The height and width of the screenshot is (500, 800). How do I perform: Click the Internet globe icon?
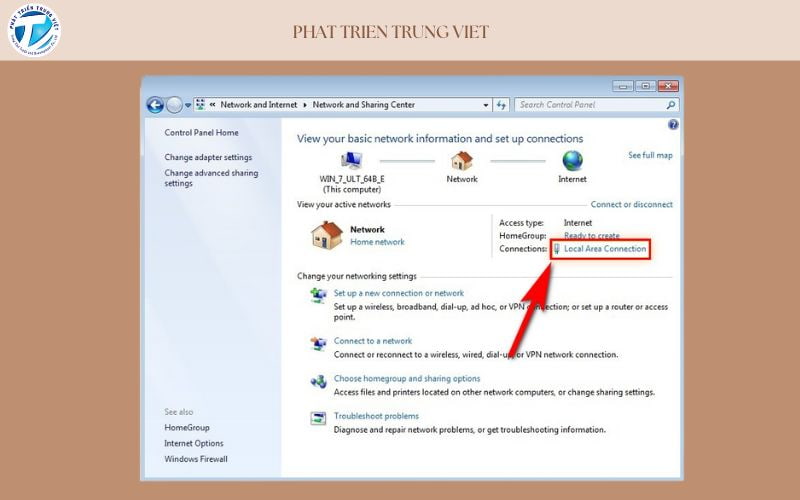[x=572, y=160]
